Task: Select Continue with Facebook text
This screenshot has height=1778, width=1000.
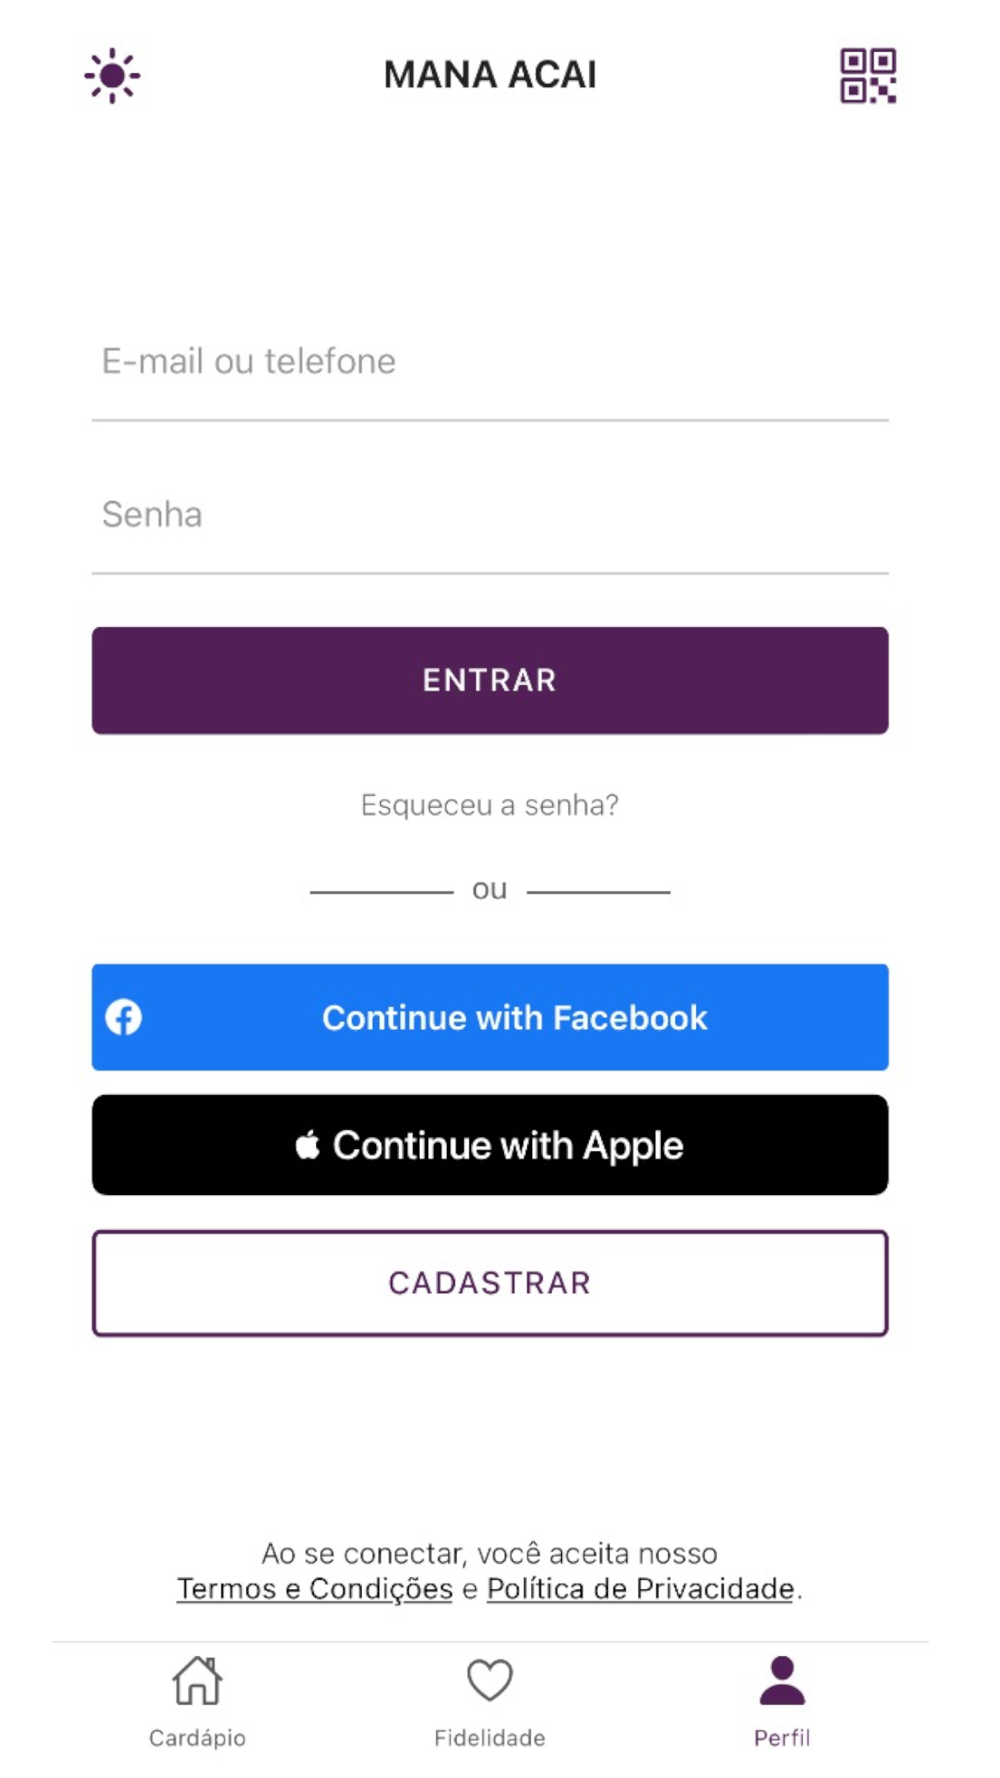Action: 514,1017
